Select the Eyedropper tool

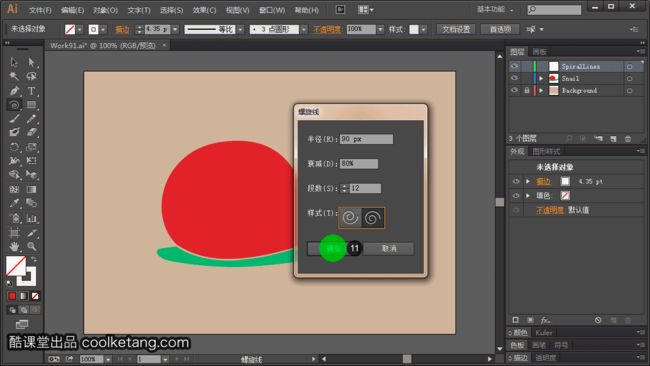point(14,203)
